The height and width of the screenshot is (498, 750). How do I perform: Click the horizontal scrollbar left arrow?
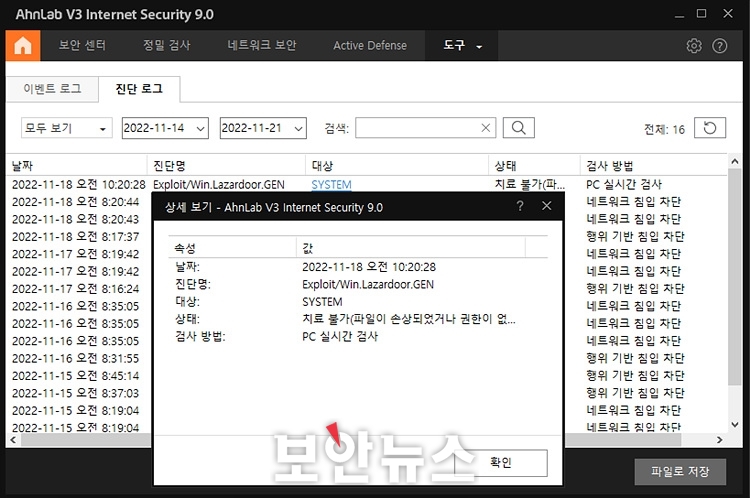[13, 440]
